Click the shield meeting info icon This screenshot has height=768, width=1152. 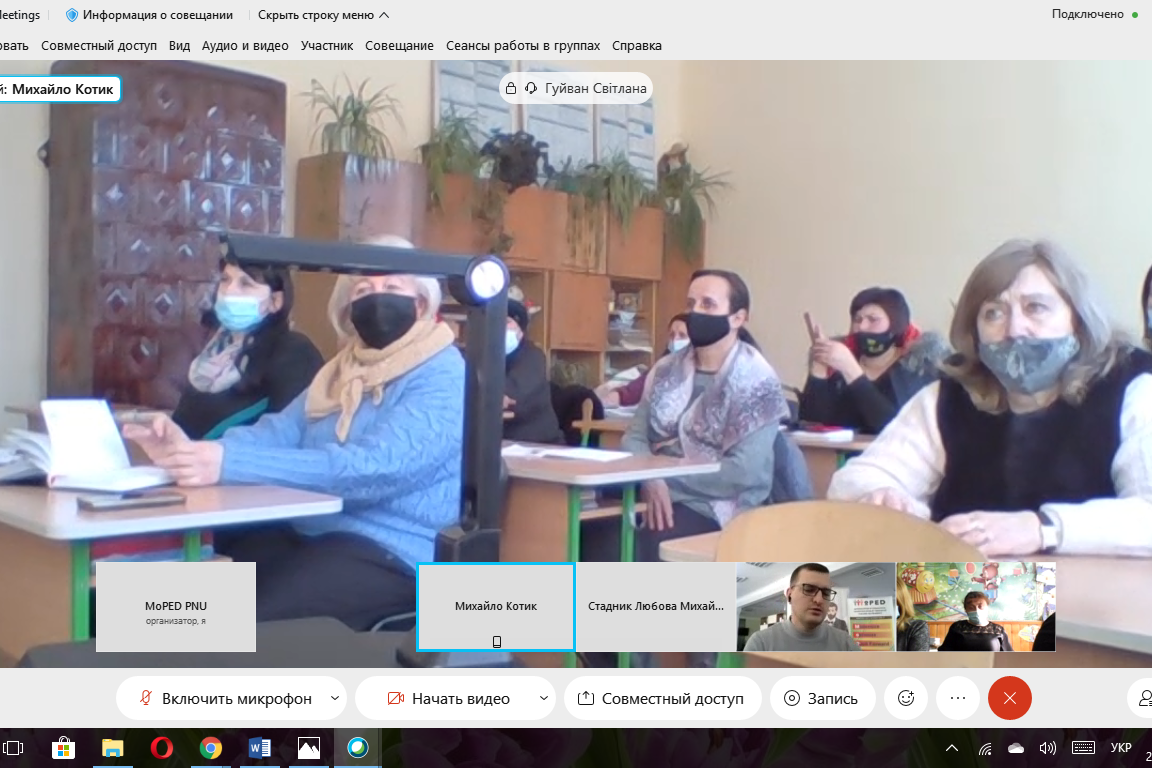72,15
